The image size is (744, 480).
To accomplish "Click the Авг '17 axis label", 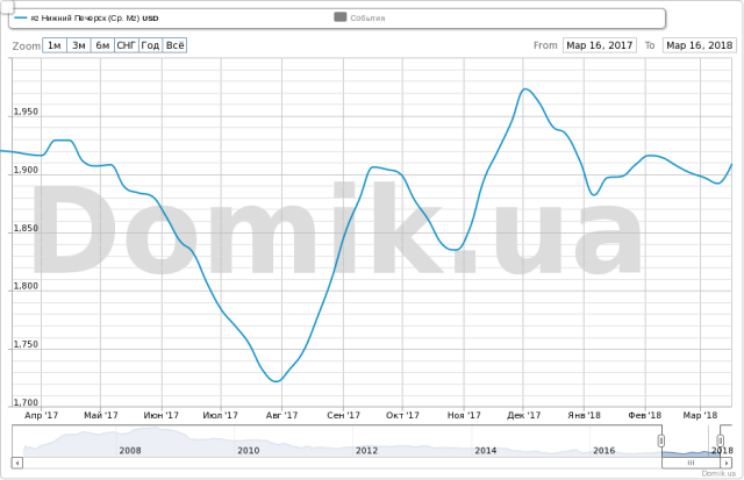I will click(x=282, y=415).
